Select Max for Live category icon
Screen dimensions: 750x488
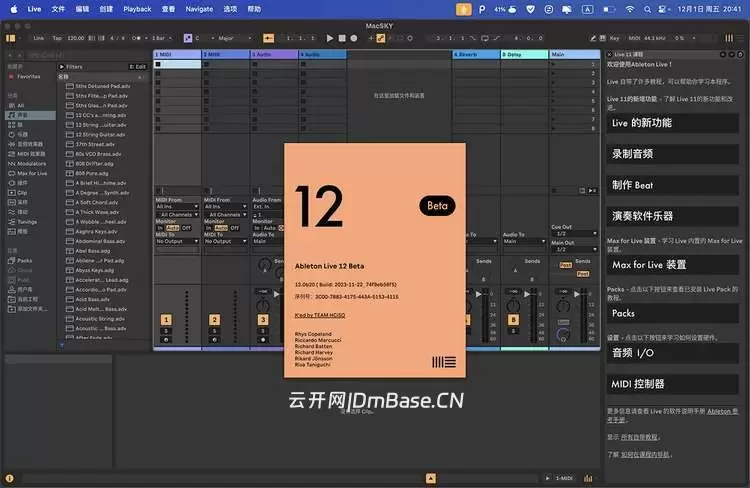pyautogui.click(x=12, y=173)
